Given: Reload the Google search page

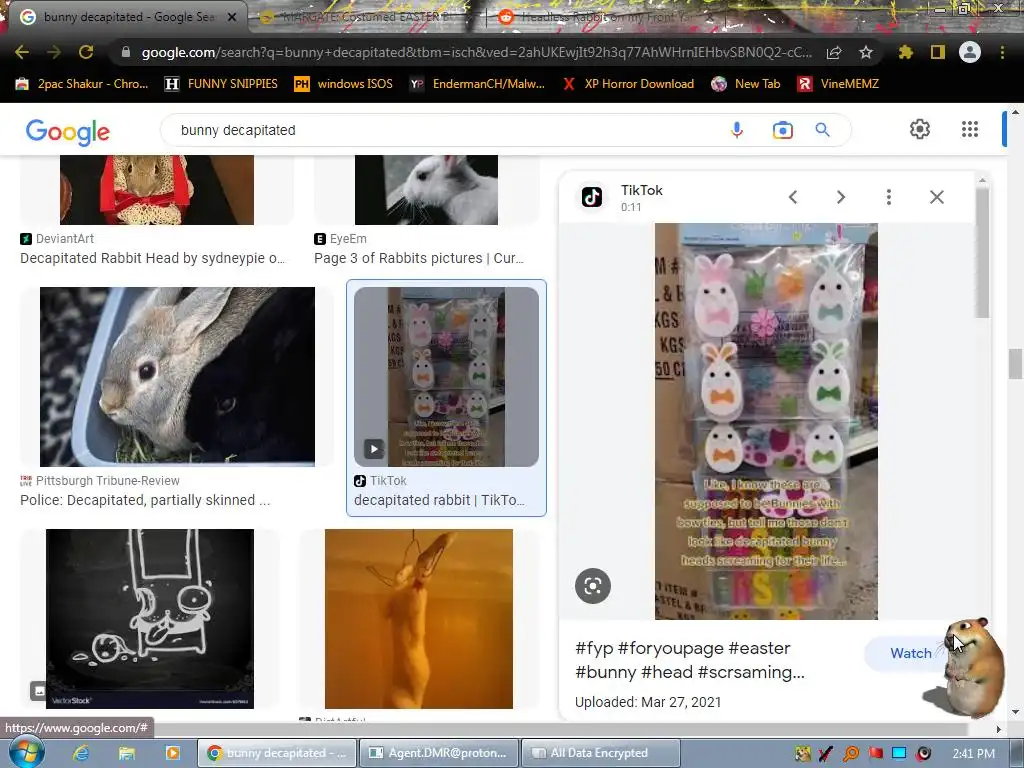Looking at the screenshot, I should (x=86, y=52).
